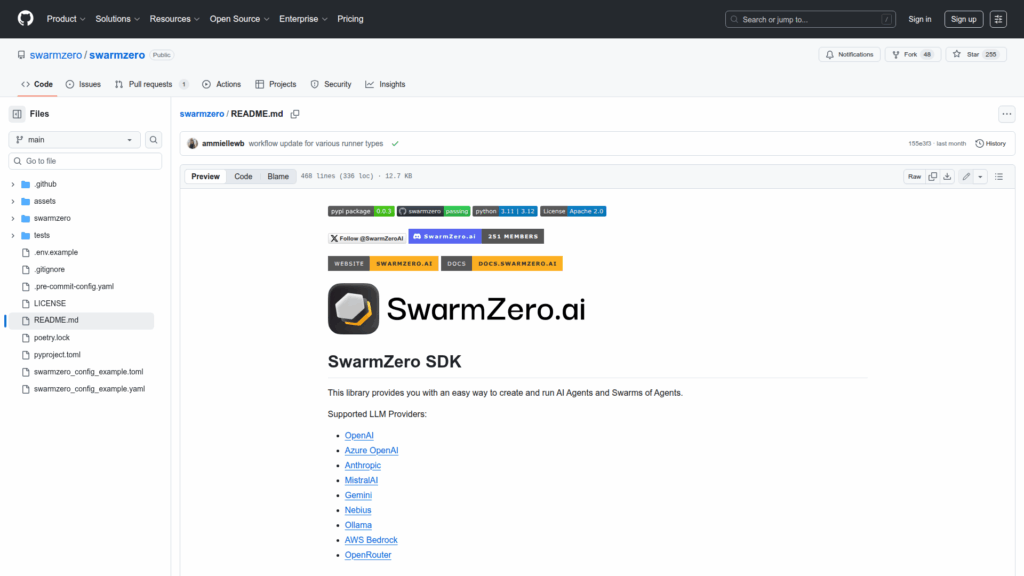Expand the Product menu in header

(x=66, y=19)
